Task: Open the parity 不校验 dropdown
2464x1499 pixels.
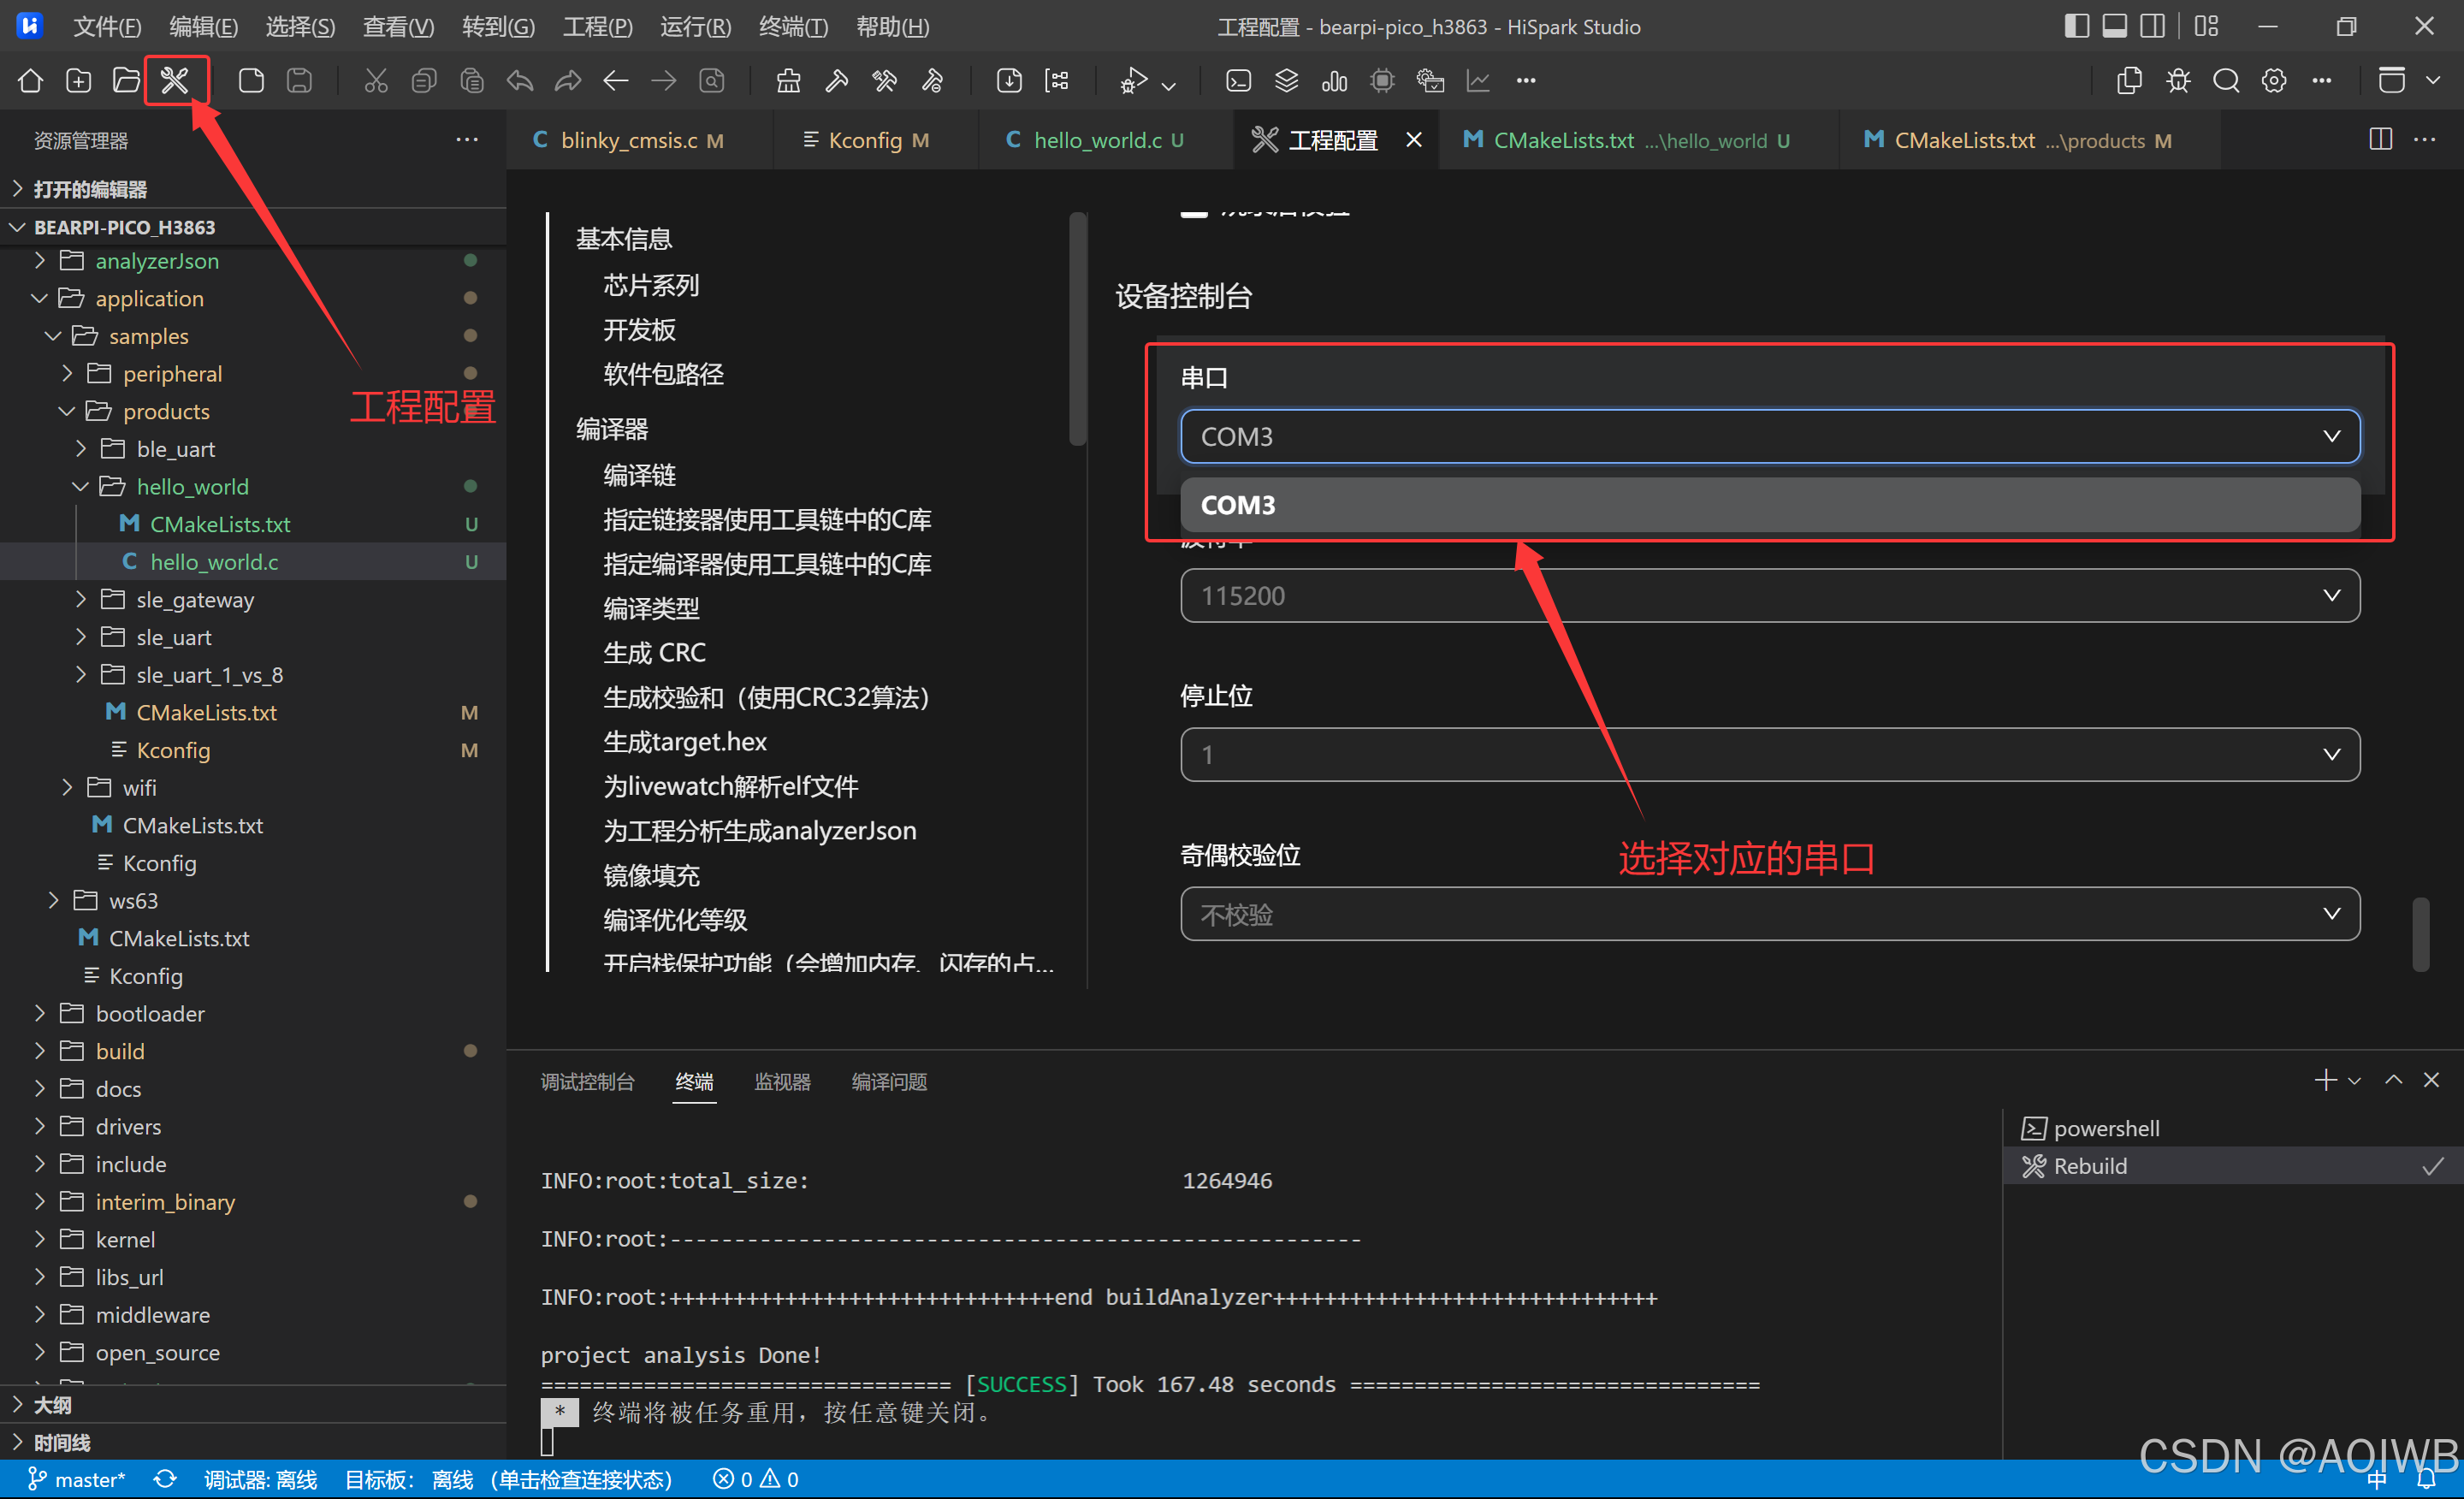Action: (x=1769, y=914)
